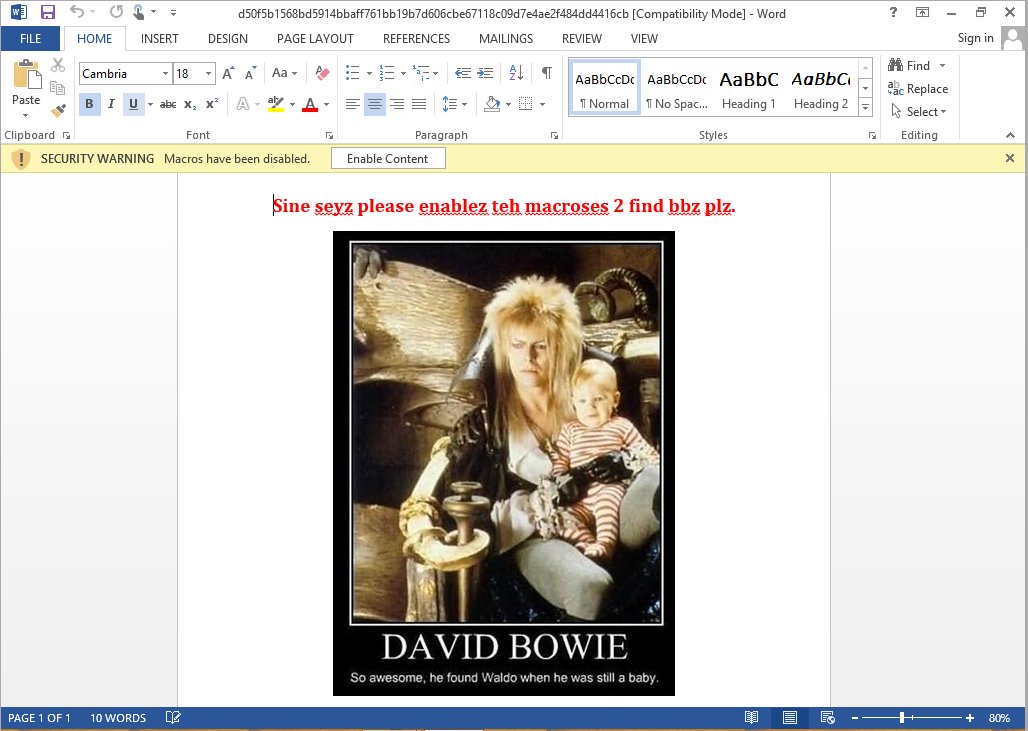The width and height of the screenshot is (1028, 731).
Task: Switch to the INSERT tab
Action: click(159, 39)
